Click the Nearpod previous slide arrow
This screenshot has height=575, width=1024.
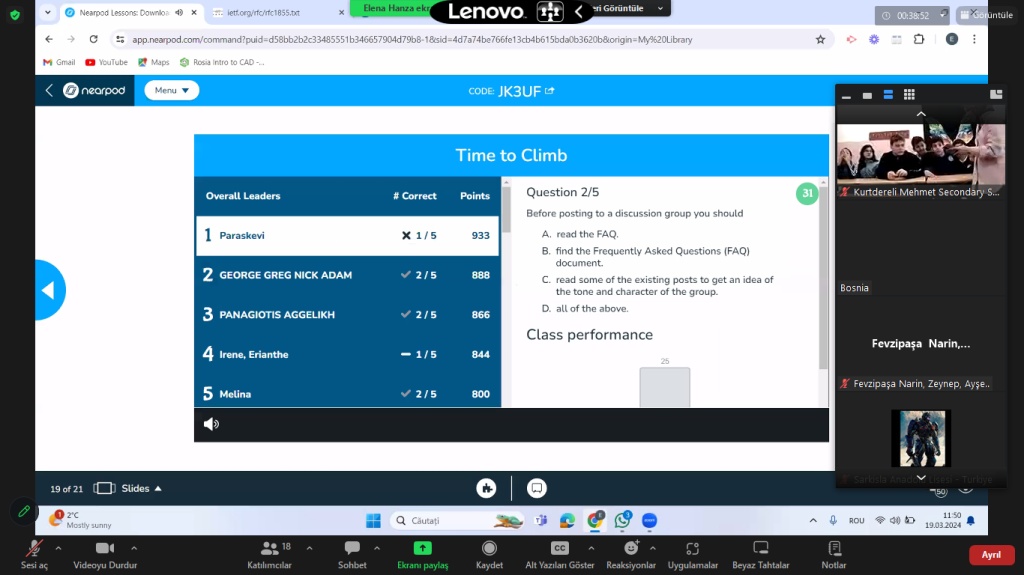click(x=48, y=290)
